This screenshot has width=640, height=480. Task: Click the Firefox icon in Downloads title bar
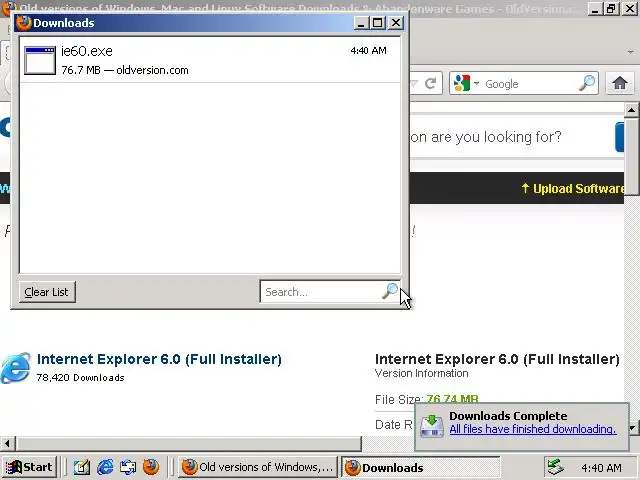tap(24, 23)
